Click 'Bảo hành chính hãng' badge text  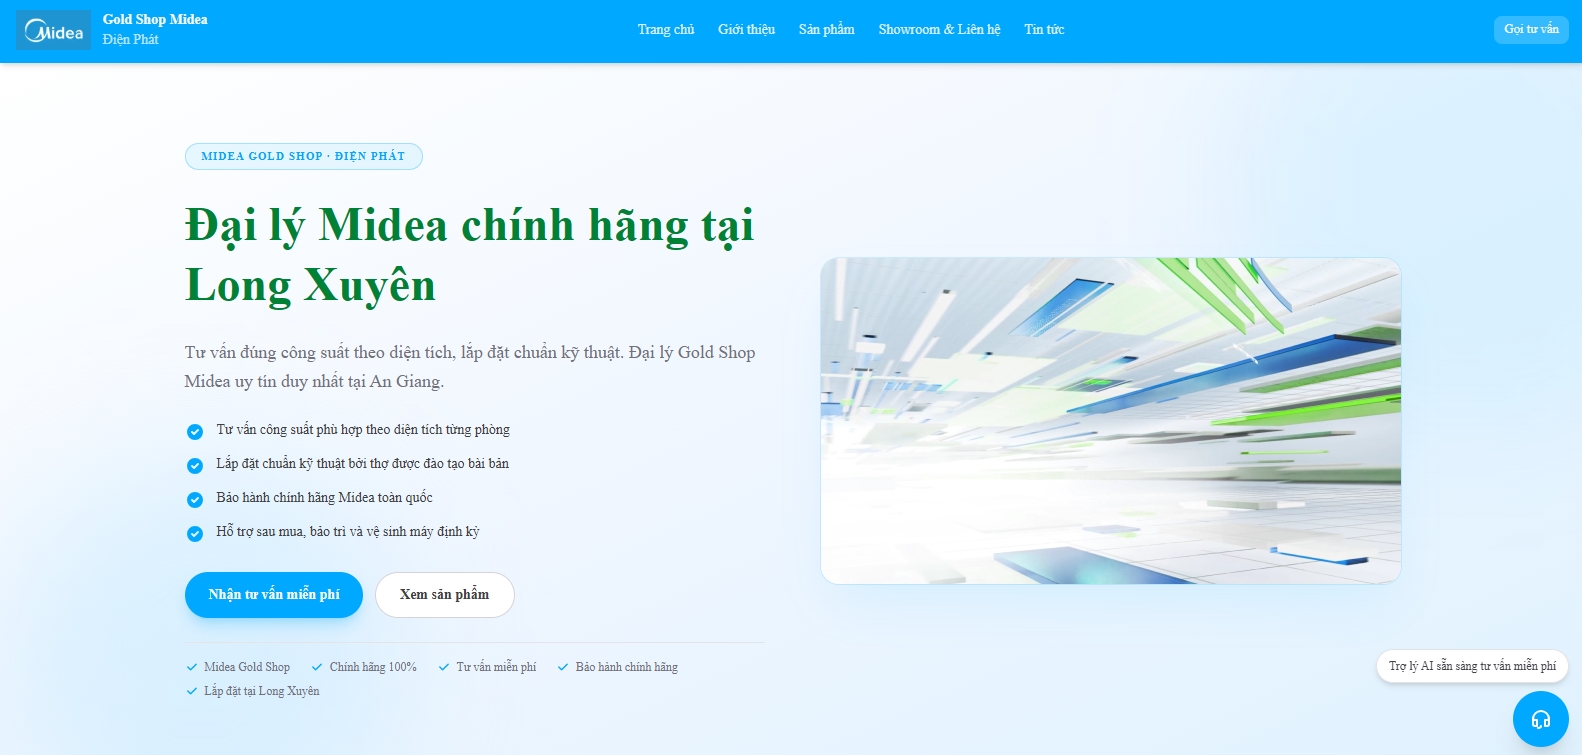pos(627,667)
